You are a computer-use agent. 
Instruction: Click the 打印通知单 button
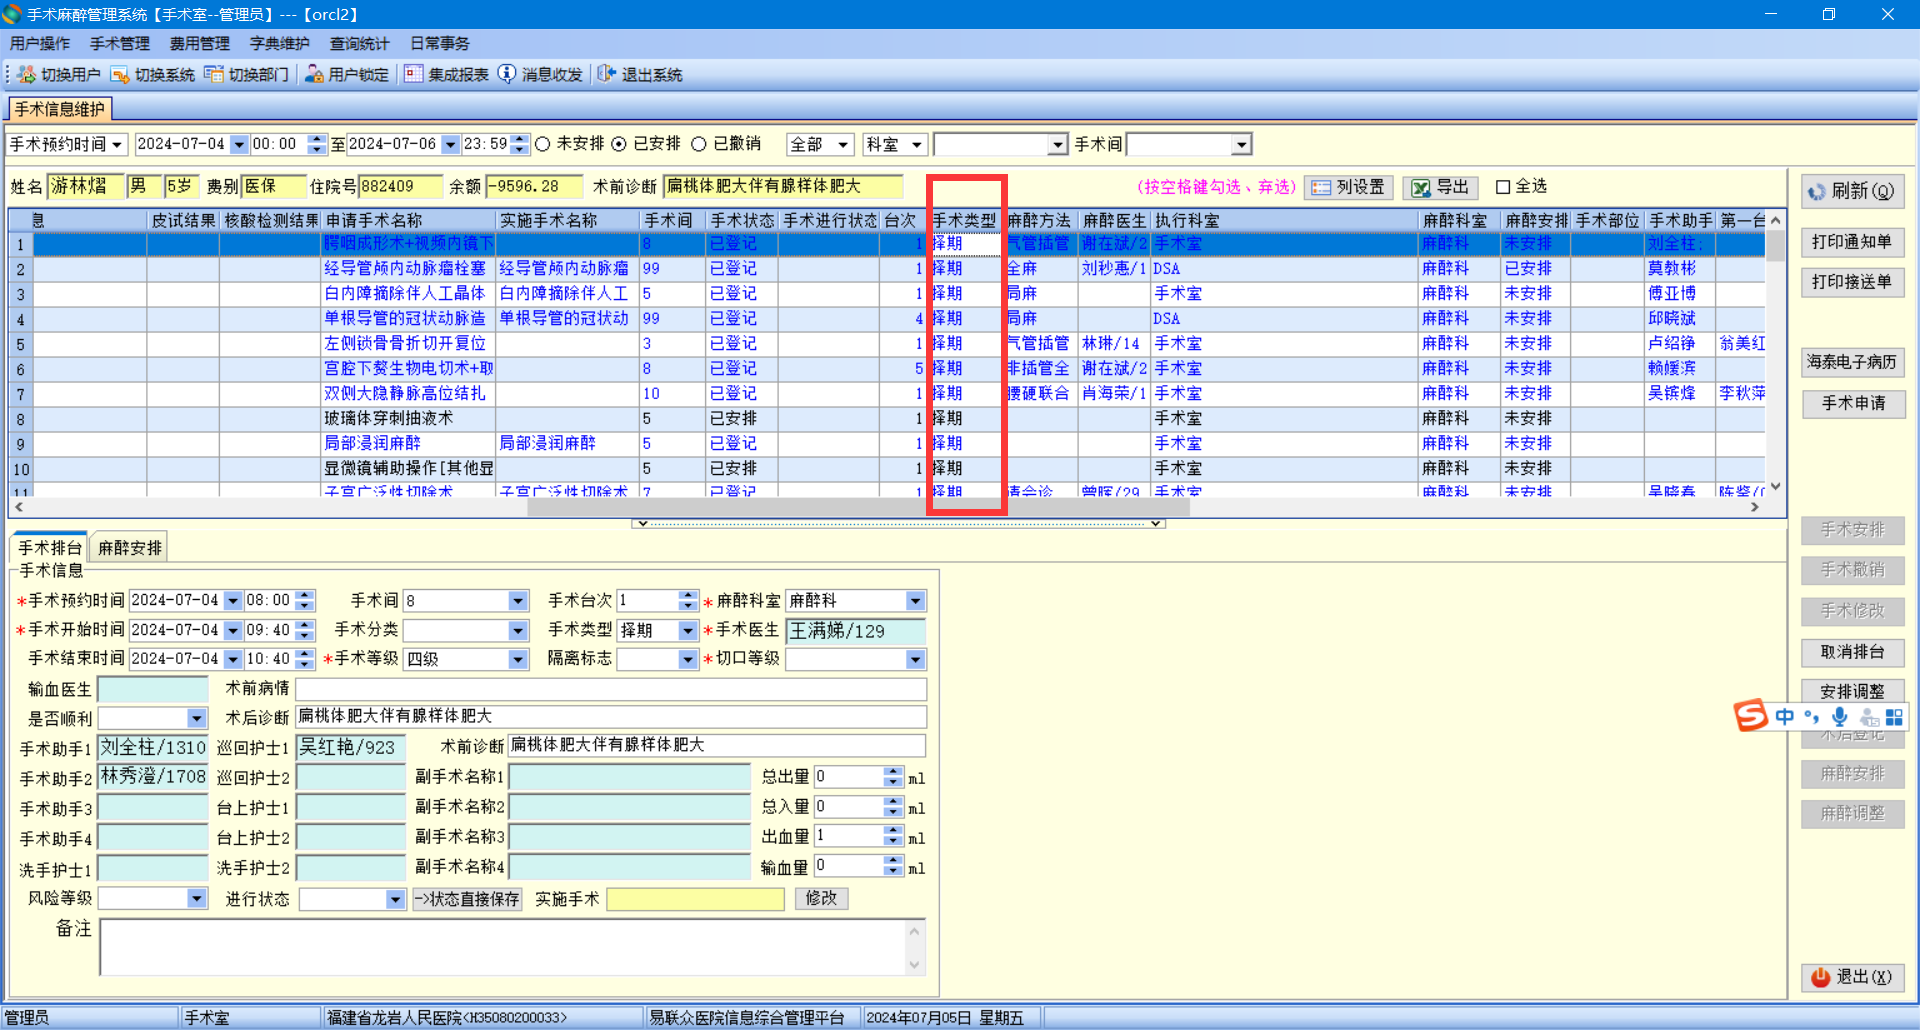[x=1852, y=242]
